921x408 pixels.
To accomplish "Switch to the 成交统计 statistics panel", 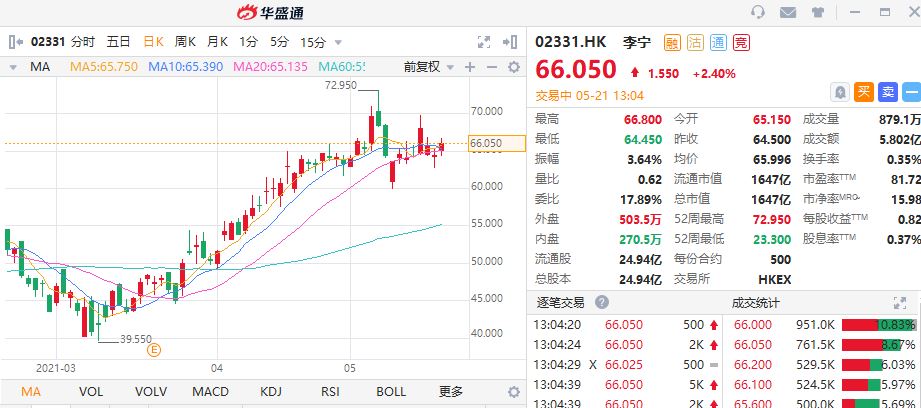I will 755,303.
